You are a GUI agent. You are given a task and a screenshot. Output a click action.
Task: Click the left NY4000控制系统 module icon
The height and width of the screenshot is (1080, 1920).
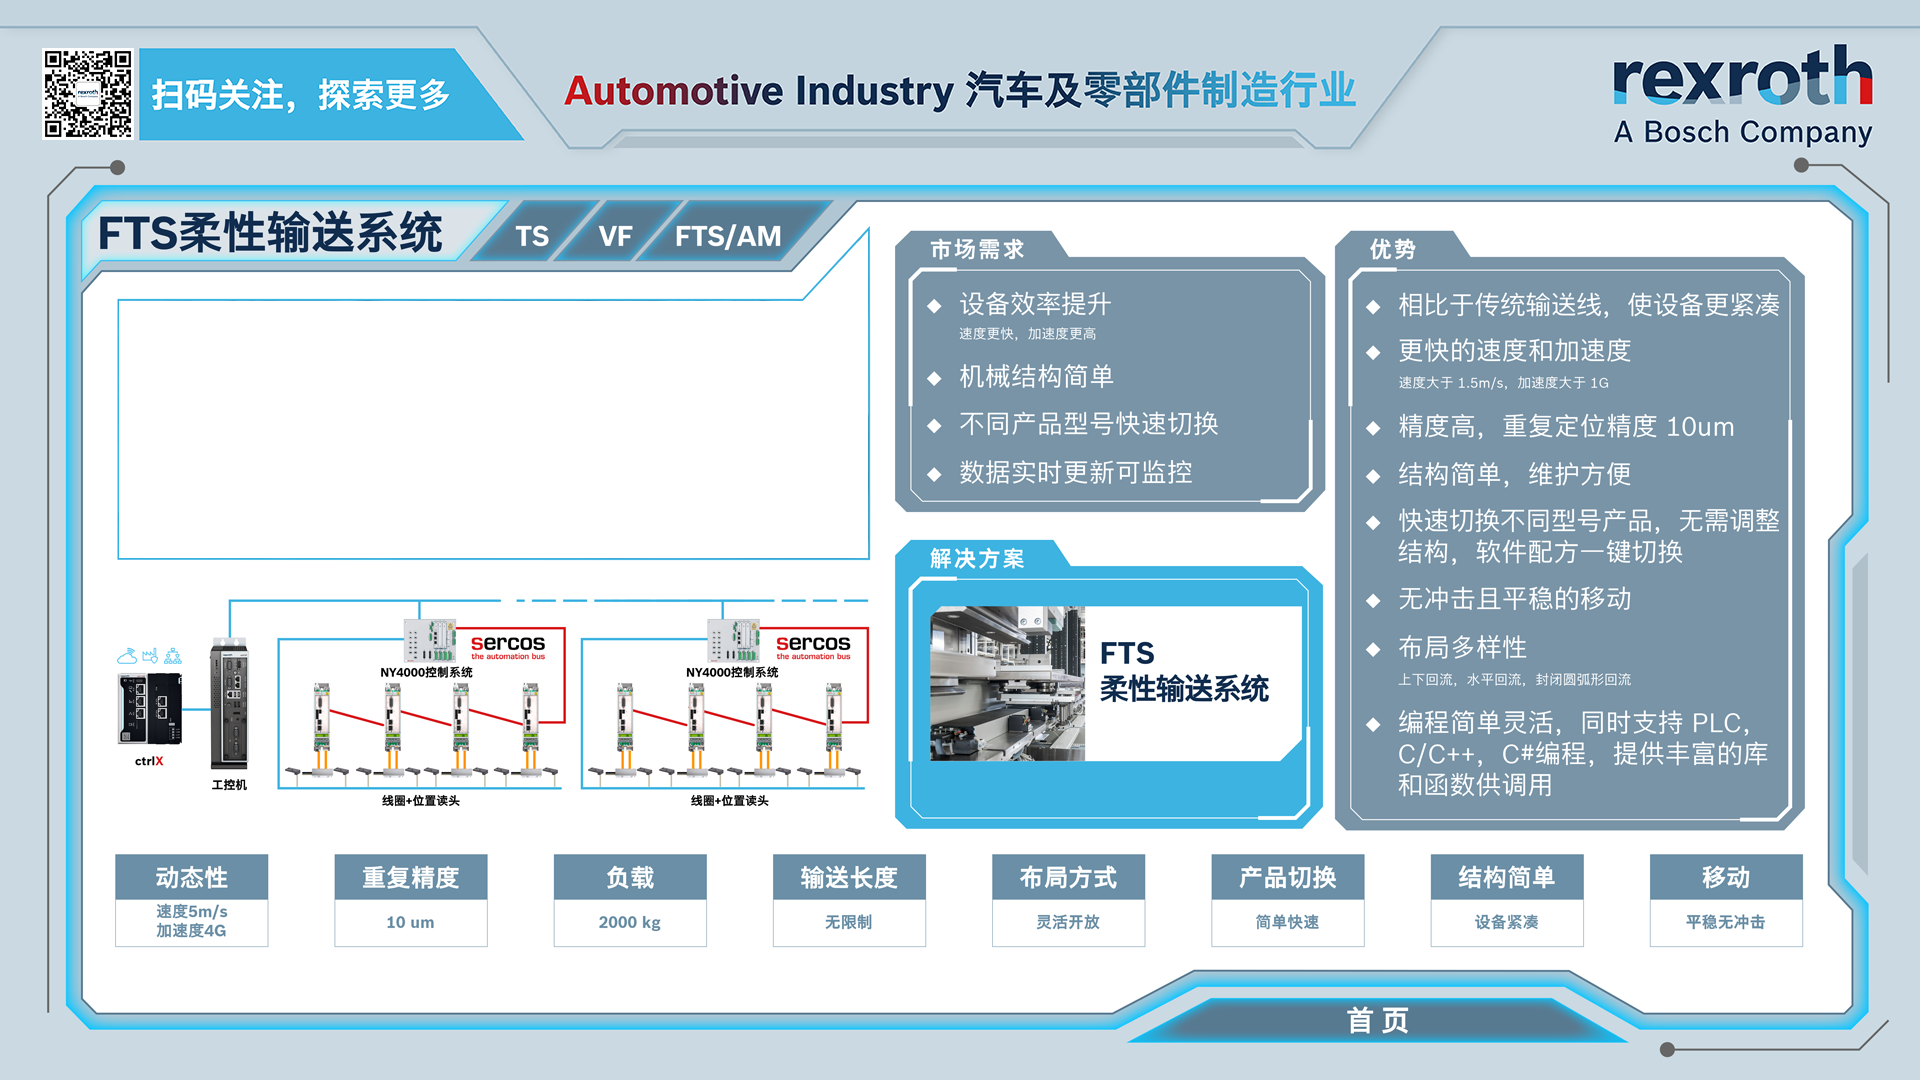(429, 640)
